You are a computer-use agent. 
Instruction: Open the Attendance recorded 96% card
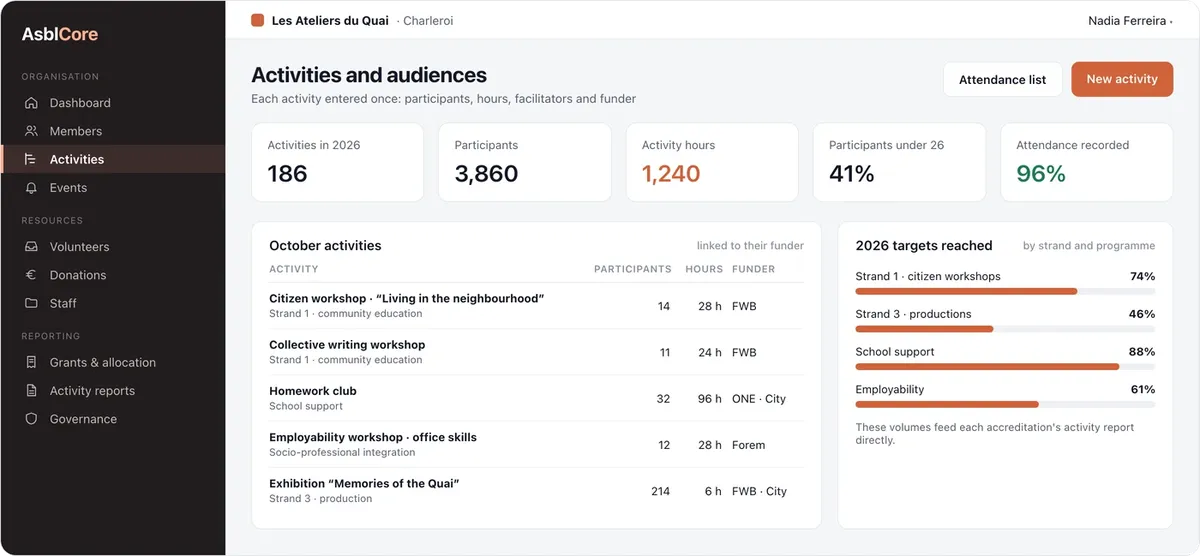[x=1086, y=162]
